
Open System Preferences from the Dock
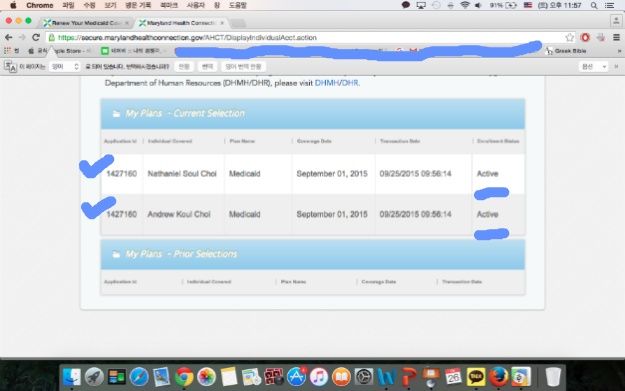point(364,377)
